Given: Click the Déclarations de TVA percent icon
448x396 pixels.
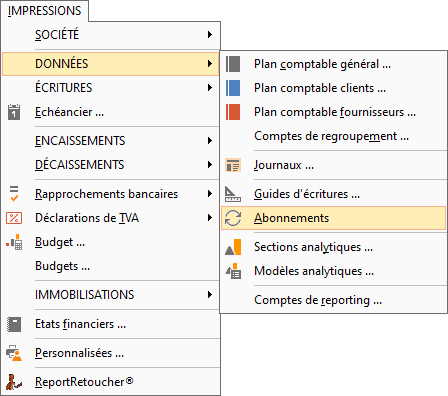Looking at the screenshot, I should [x=14, y=218].
